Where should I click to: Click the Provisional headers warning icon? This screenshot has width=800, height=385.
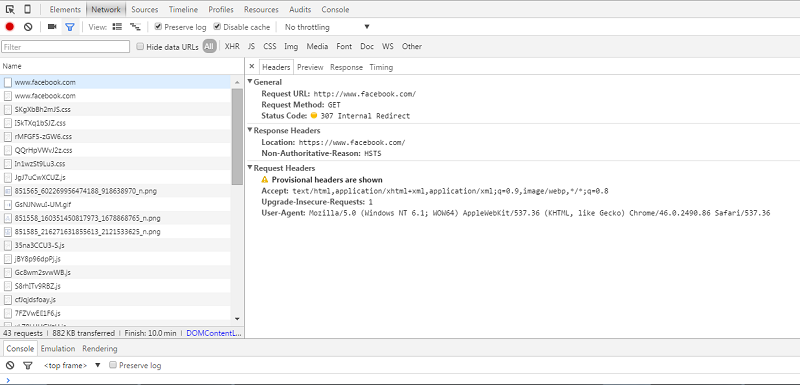pyautogui.click(x=265, y=179)
